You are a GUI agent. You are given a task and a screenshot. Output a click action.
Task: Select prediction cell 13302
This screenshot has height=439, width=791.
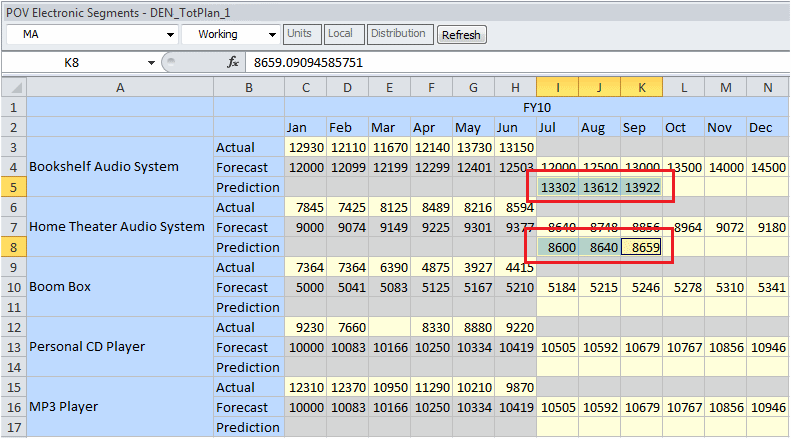pos(557,187)
